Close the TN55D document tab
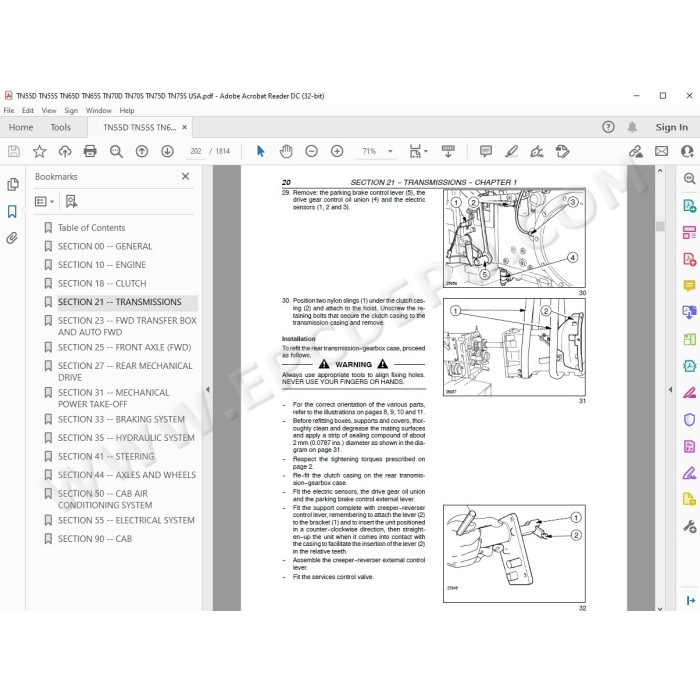Viewport: 700px width, 700px height. pos(184,127)
